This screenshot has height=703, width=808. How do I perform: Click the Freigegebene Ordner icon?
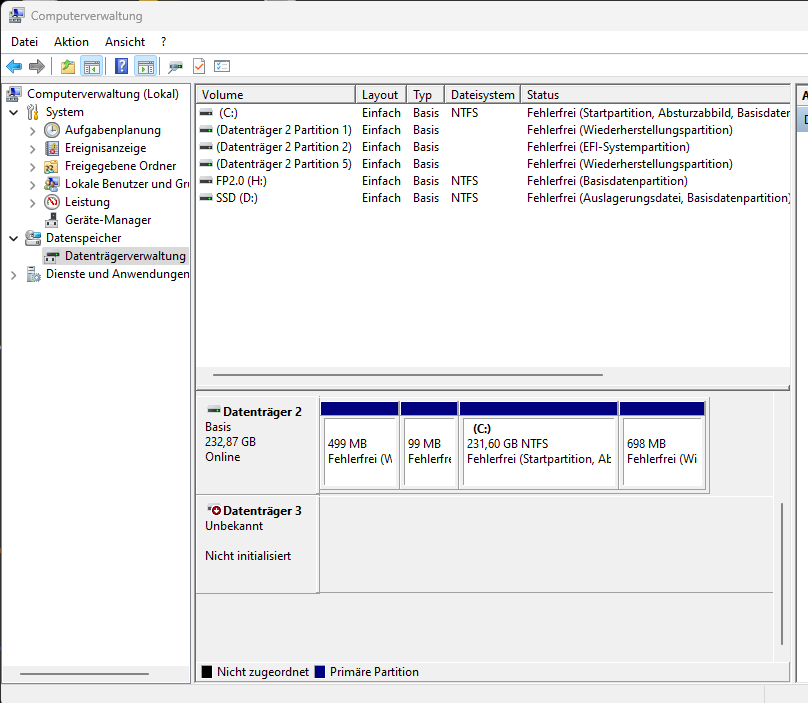pos(51,166)
